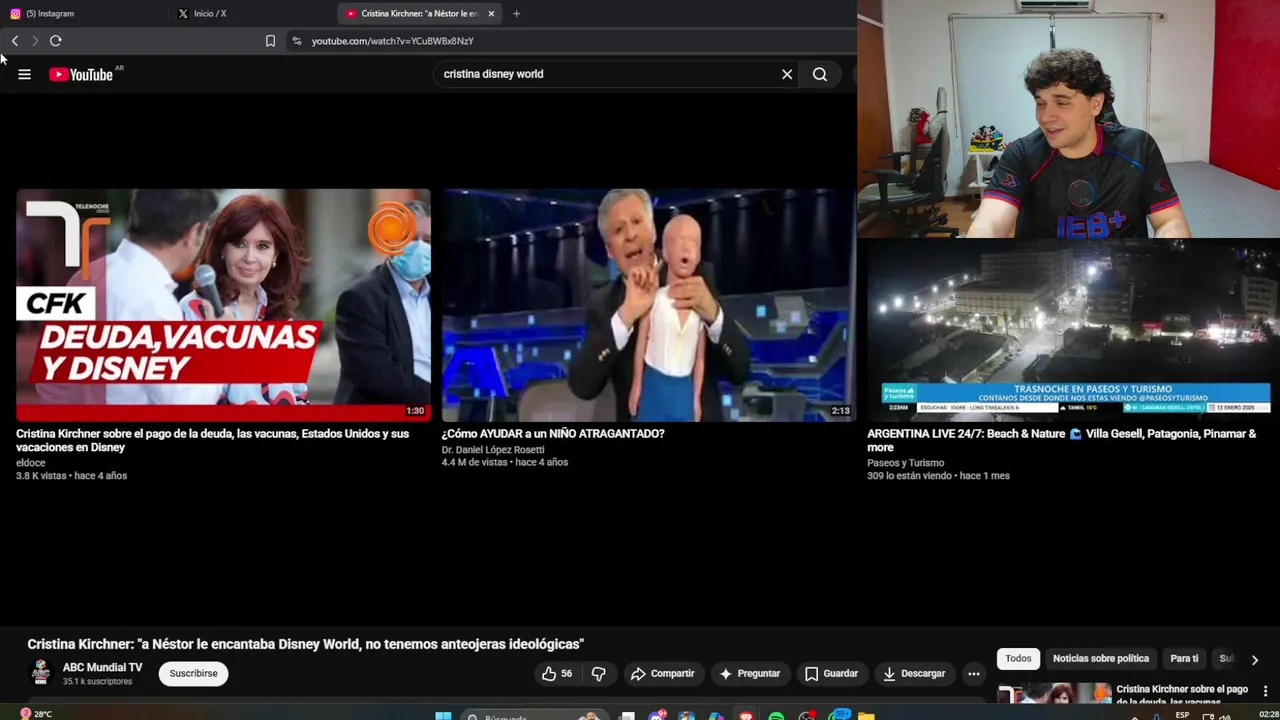Open Paseos y Turismo channel link
The height and width of the screenshot is (720, 1280).
click(x=905, y=463)
